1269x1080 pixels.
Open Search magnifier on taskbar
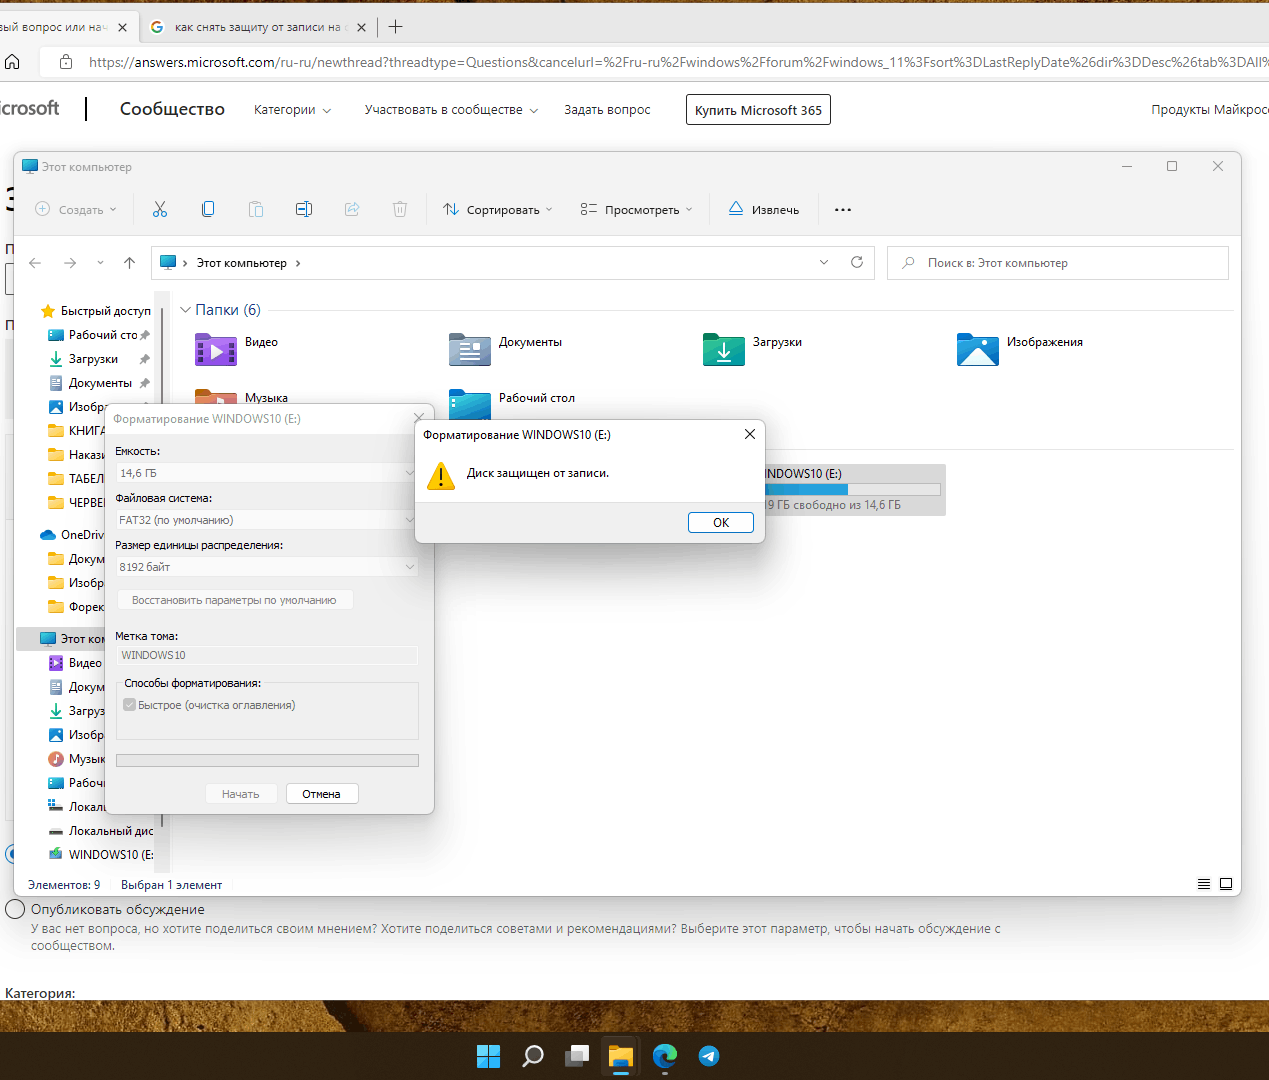click(x=533, y=1056)
